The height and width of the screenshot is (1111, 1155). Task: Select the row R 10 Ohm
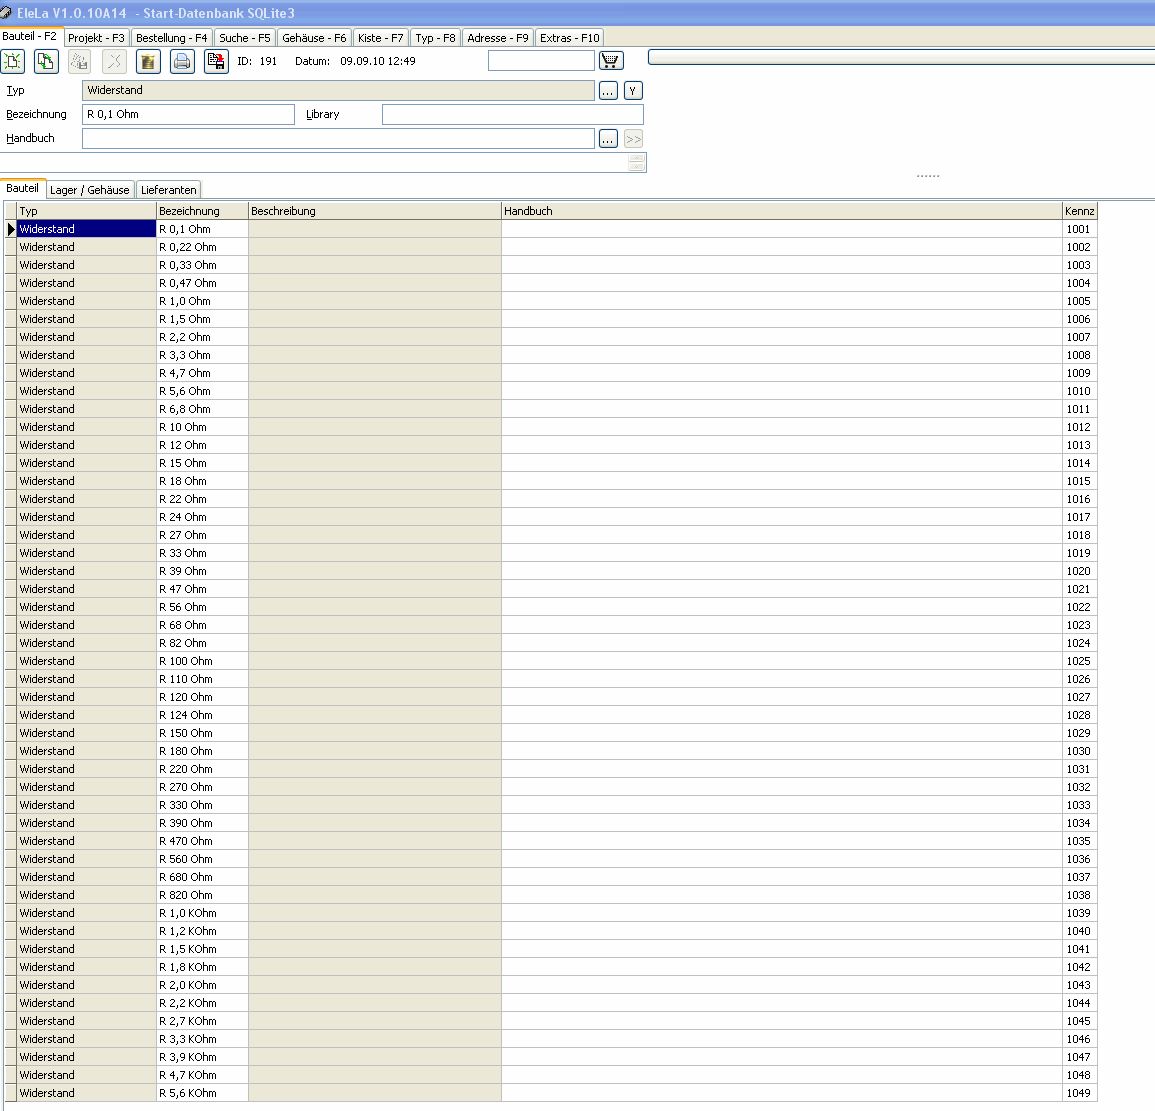point(551,427)
